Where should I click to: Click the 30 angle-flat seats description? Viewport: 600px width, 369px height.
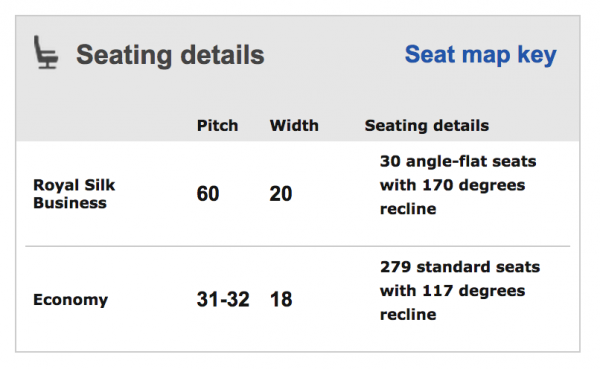point(458,185)
